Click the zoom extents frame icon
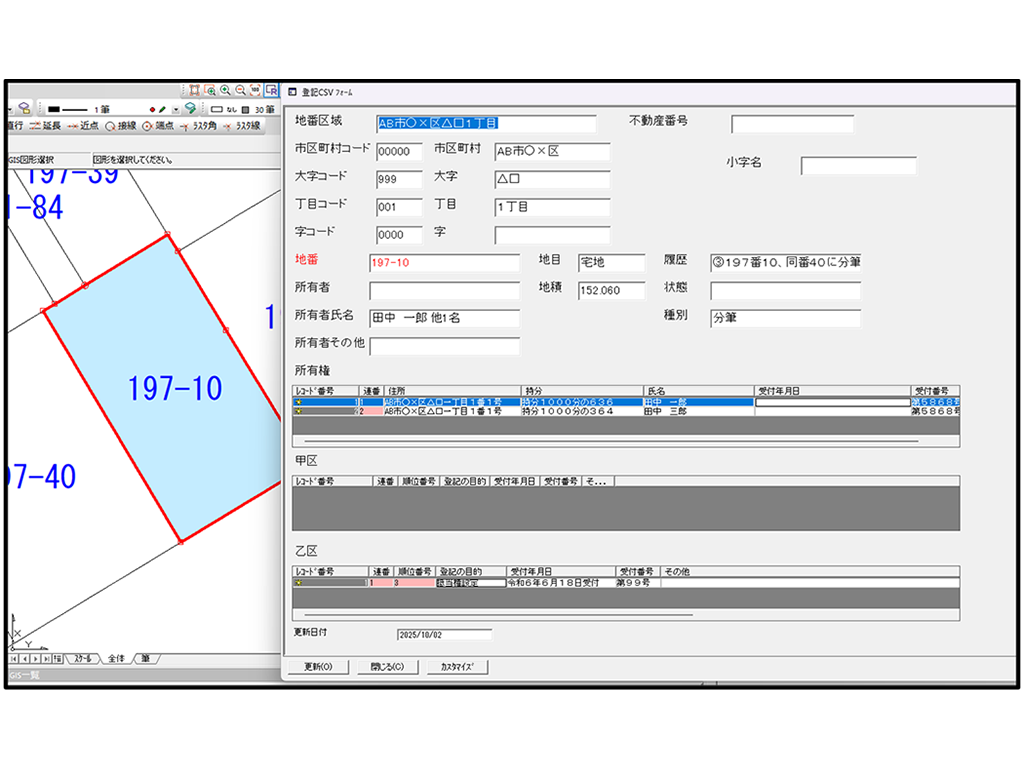1024x768 pixels. (x=195, y=90)
